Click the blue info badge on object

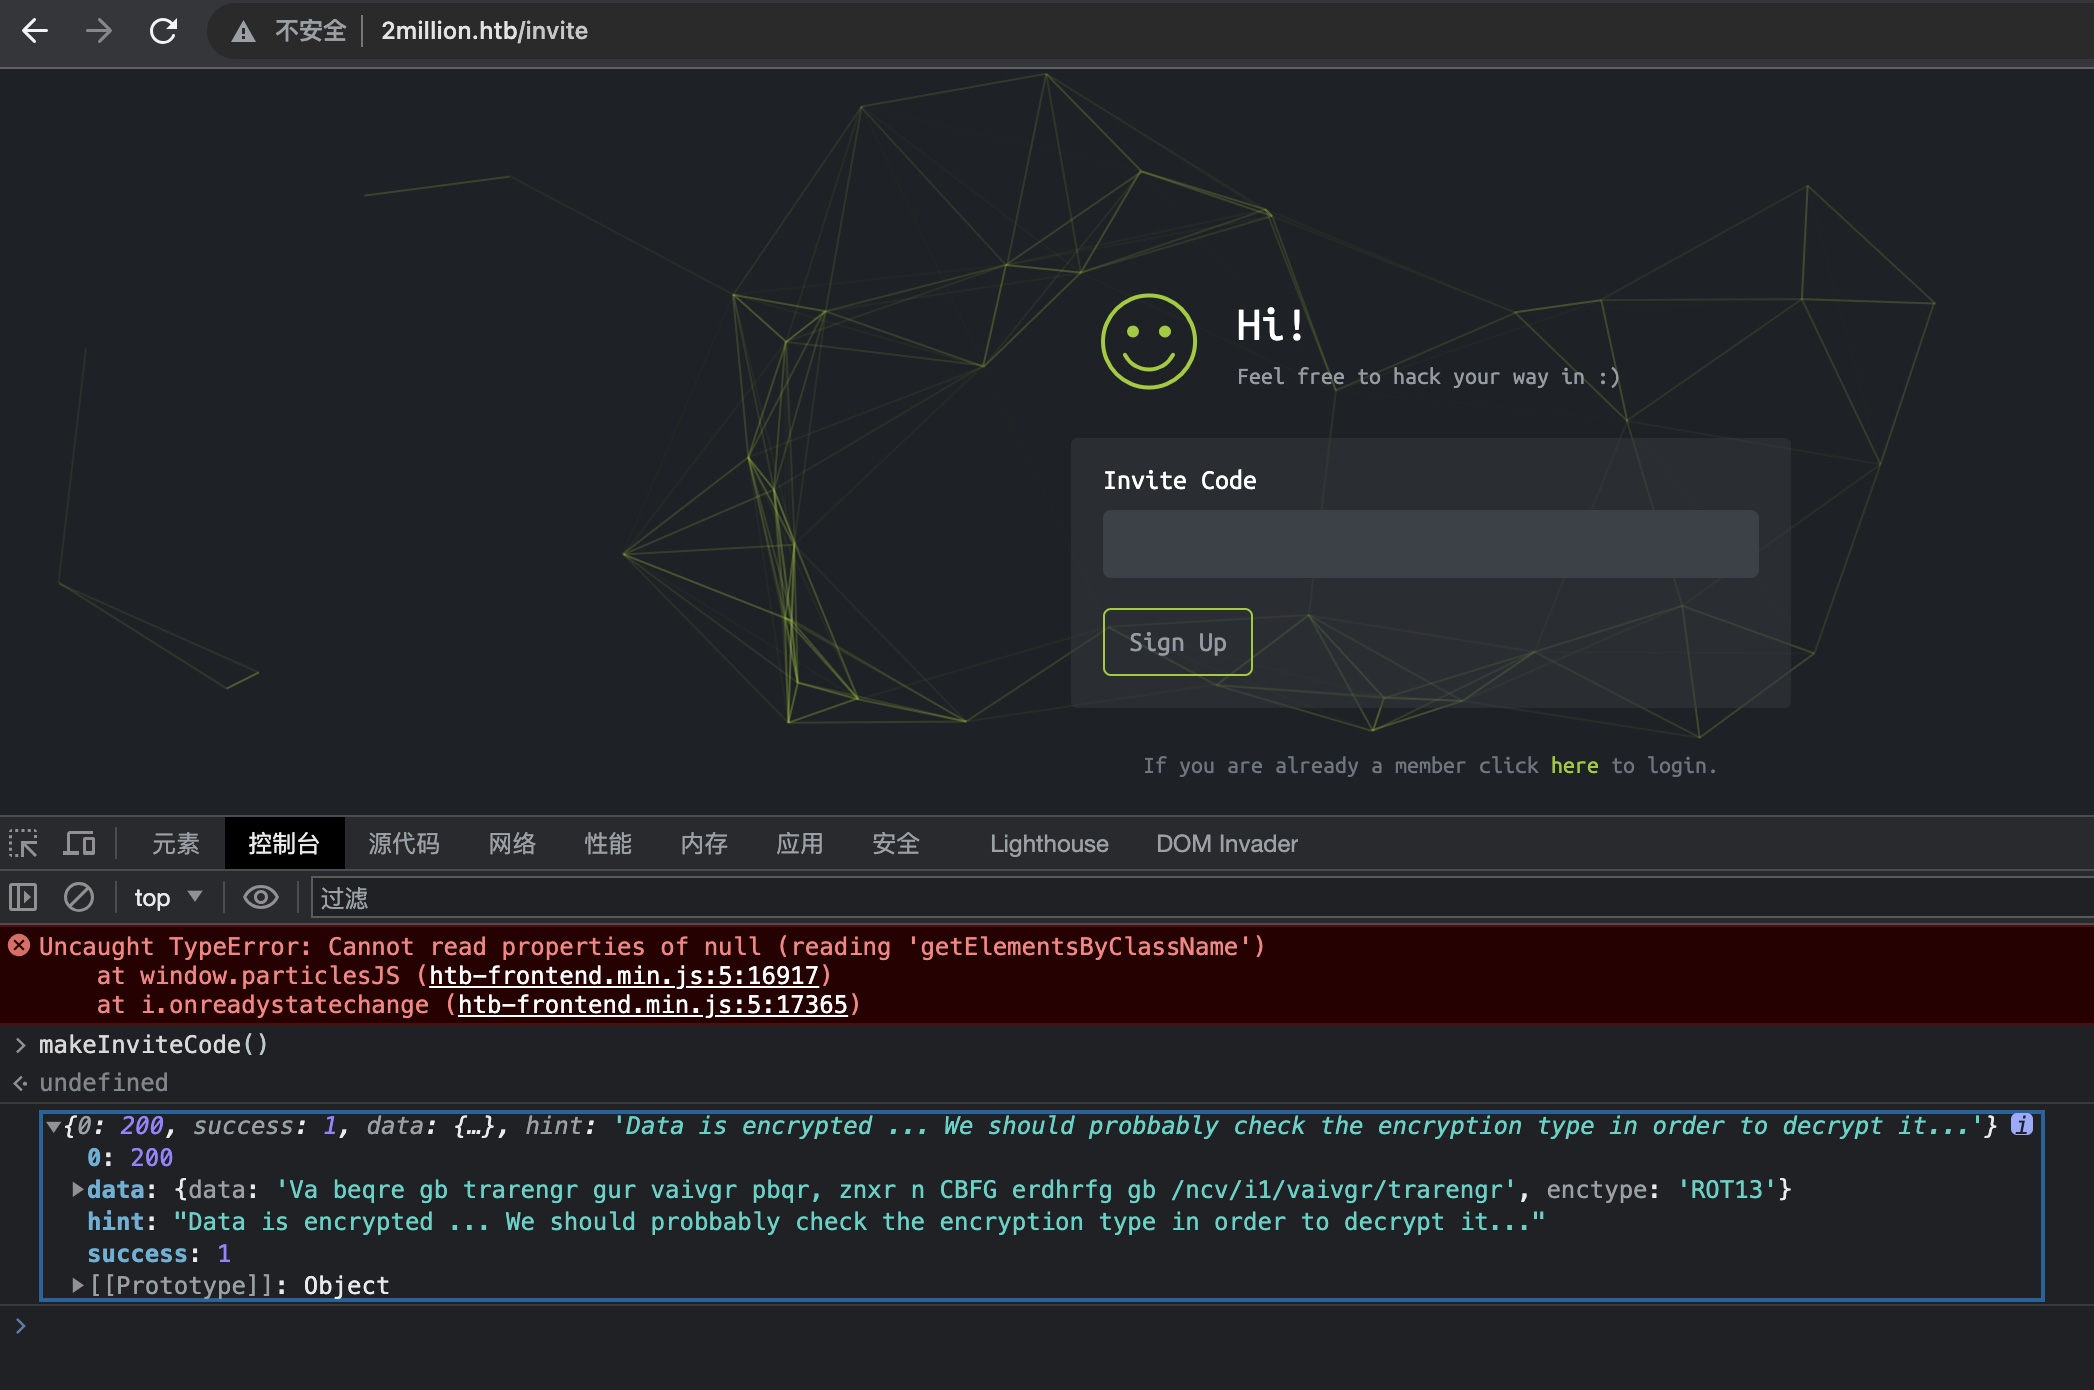coord(2021,1124)
